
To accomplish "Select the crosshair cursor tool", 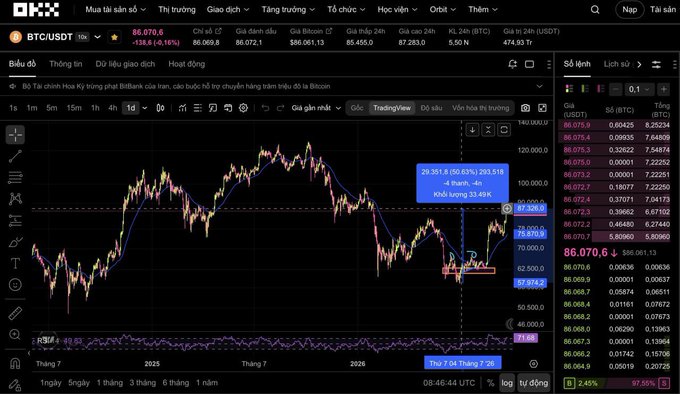I will (15, 135).
